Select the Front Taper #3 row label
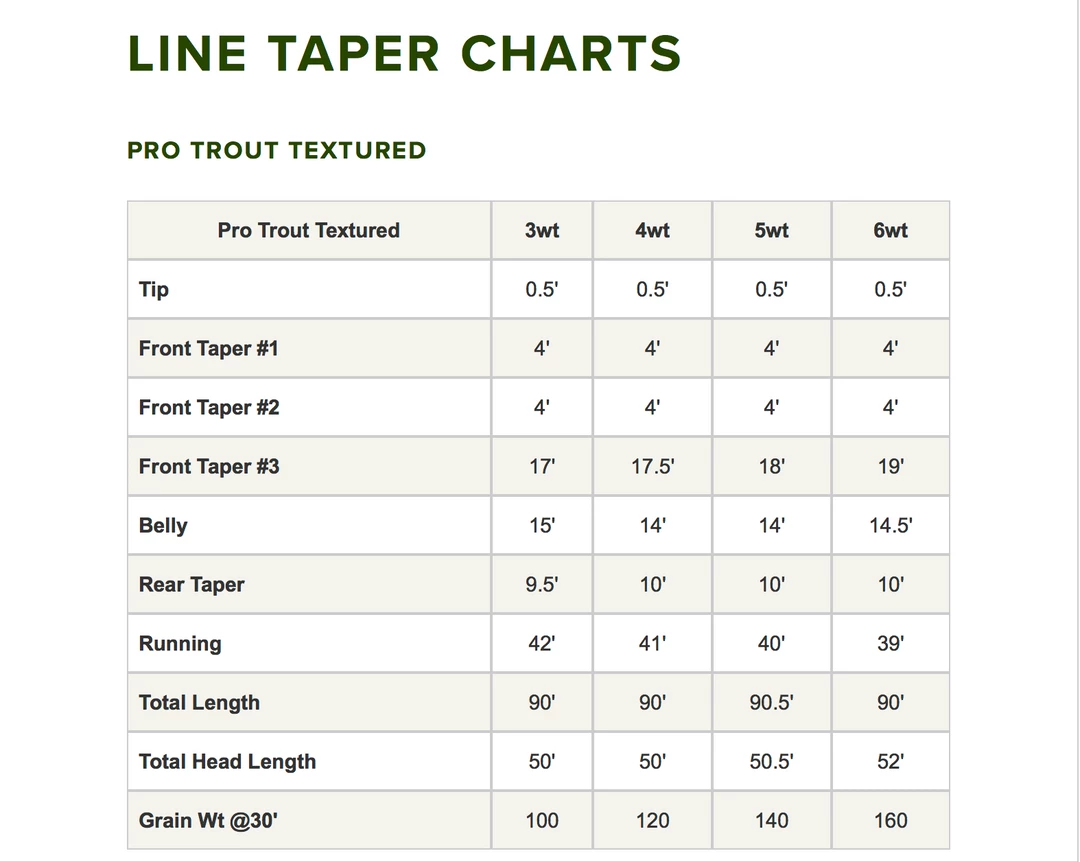This screenshot has height=862, width=1080. 209,467
